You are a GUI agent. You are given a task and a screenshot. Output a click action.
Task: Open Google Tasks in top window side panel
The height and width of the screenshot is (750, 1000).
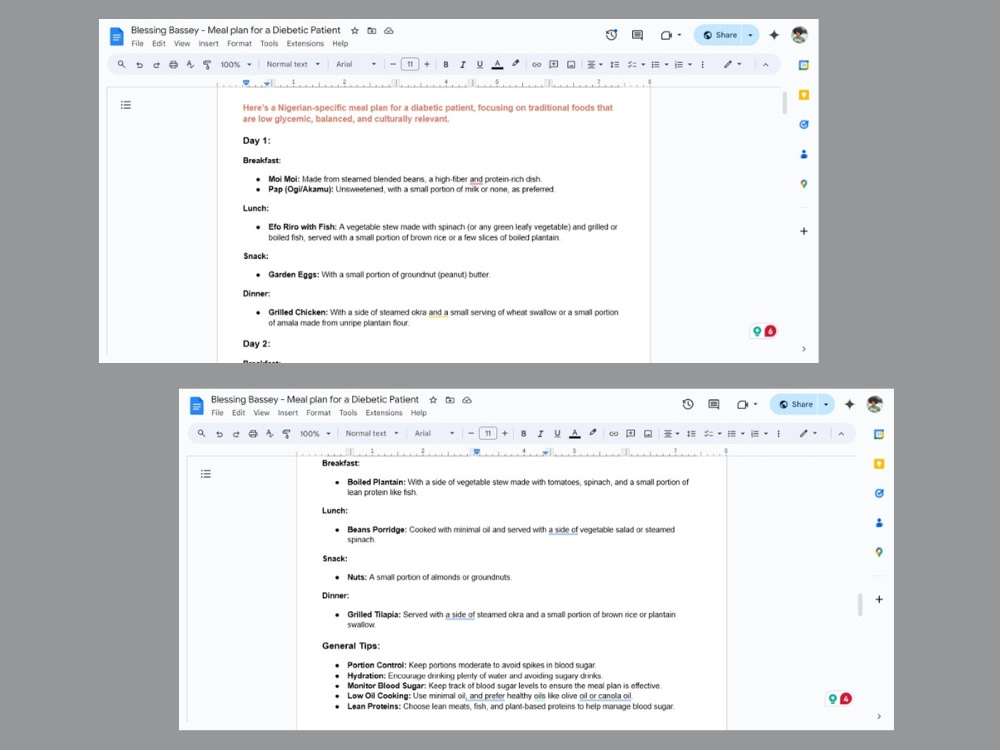(804, 124)
